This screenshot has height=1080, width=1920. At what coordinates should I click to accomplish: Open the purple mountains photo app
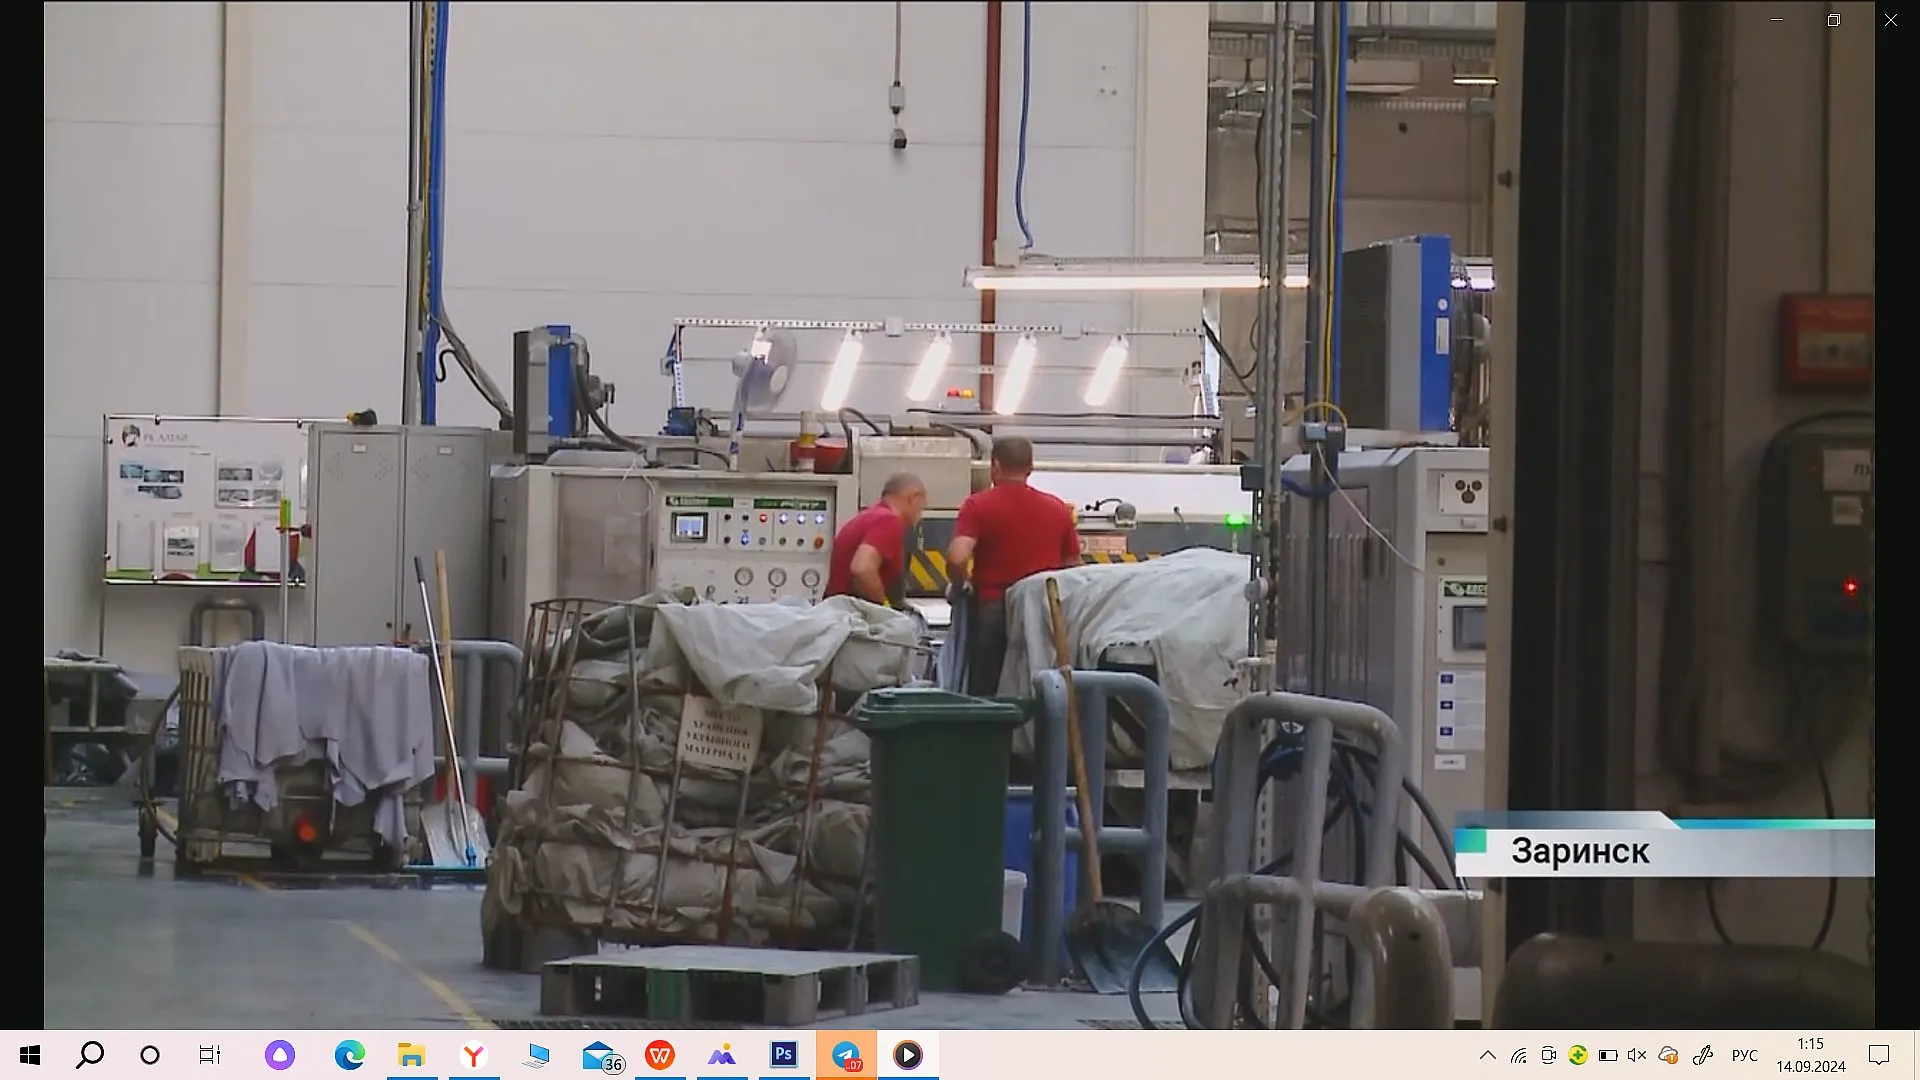coord(722,1055)
